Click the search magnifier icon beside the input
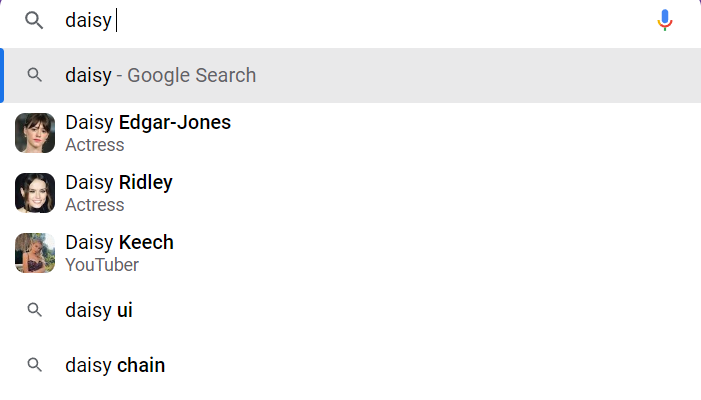 tap(35, 20)
